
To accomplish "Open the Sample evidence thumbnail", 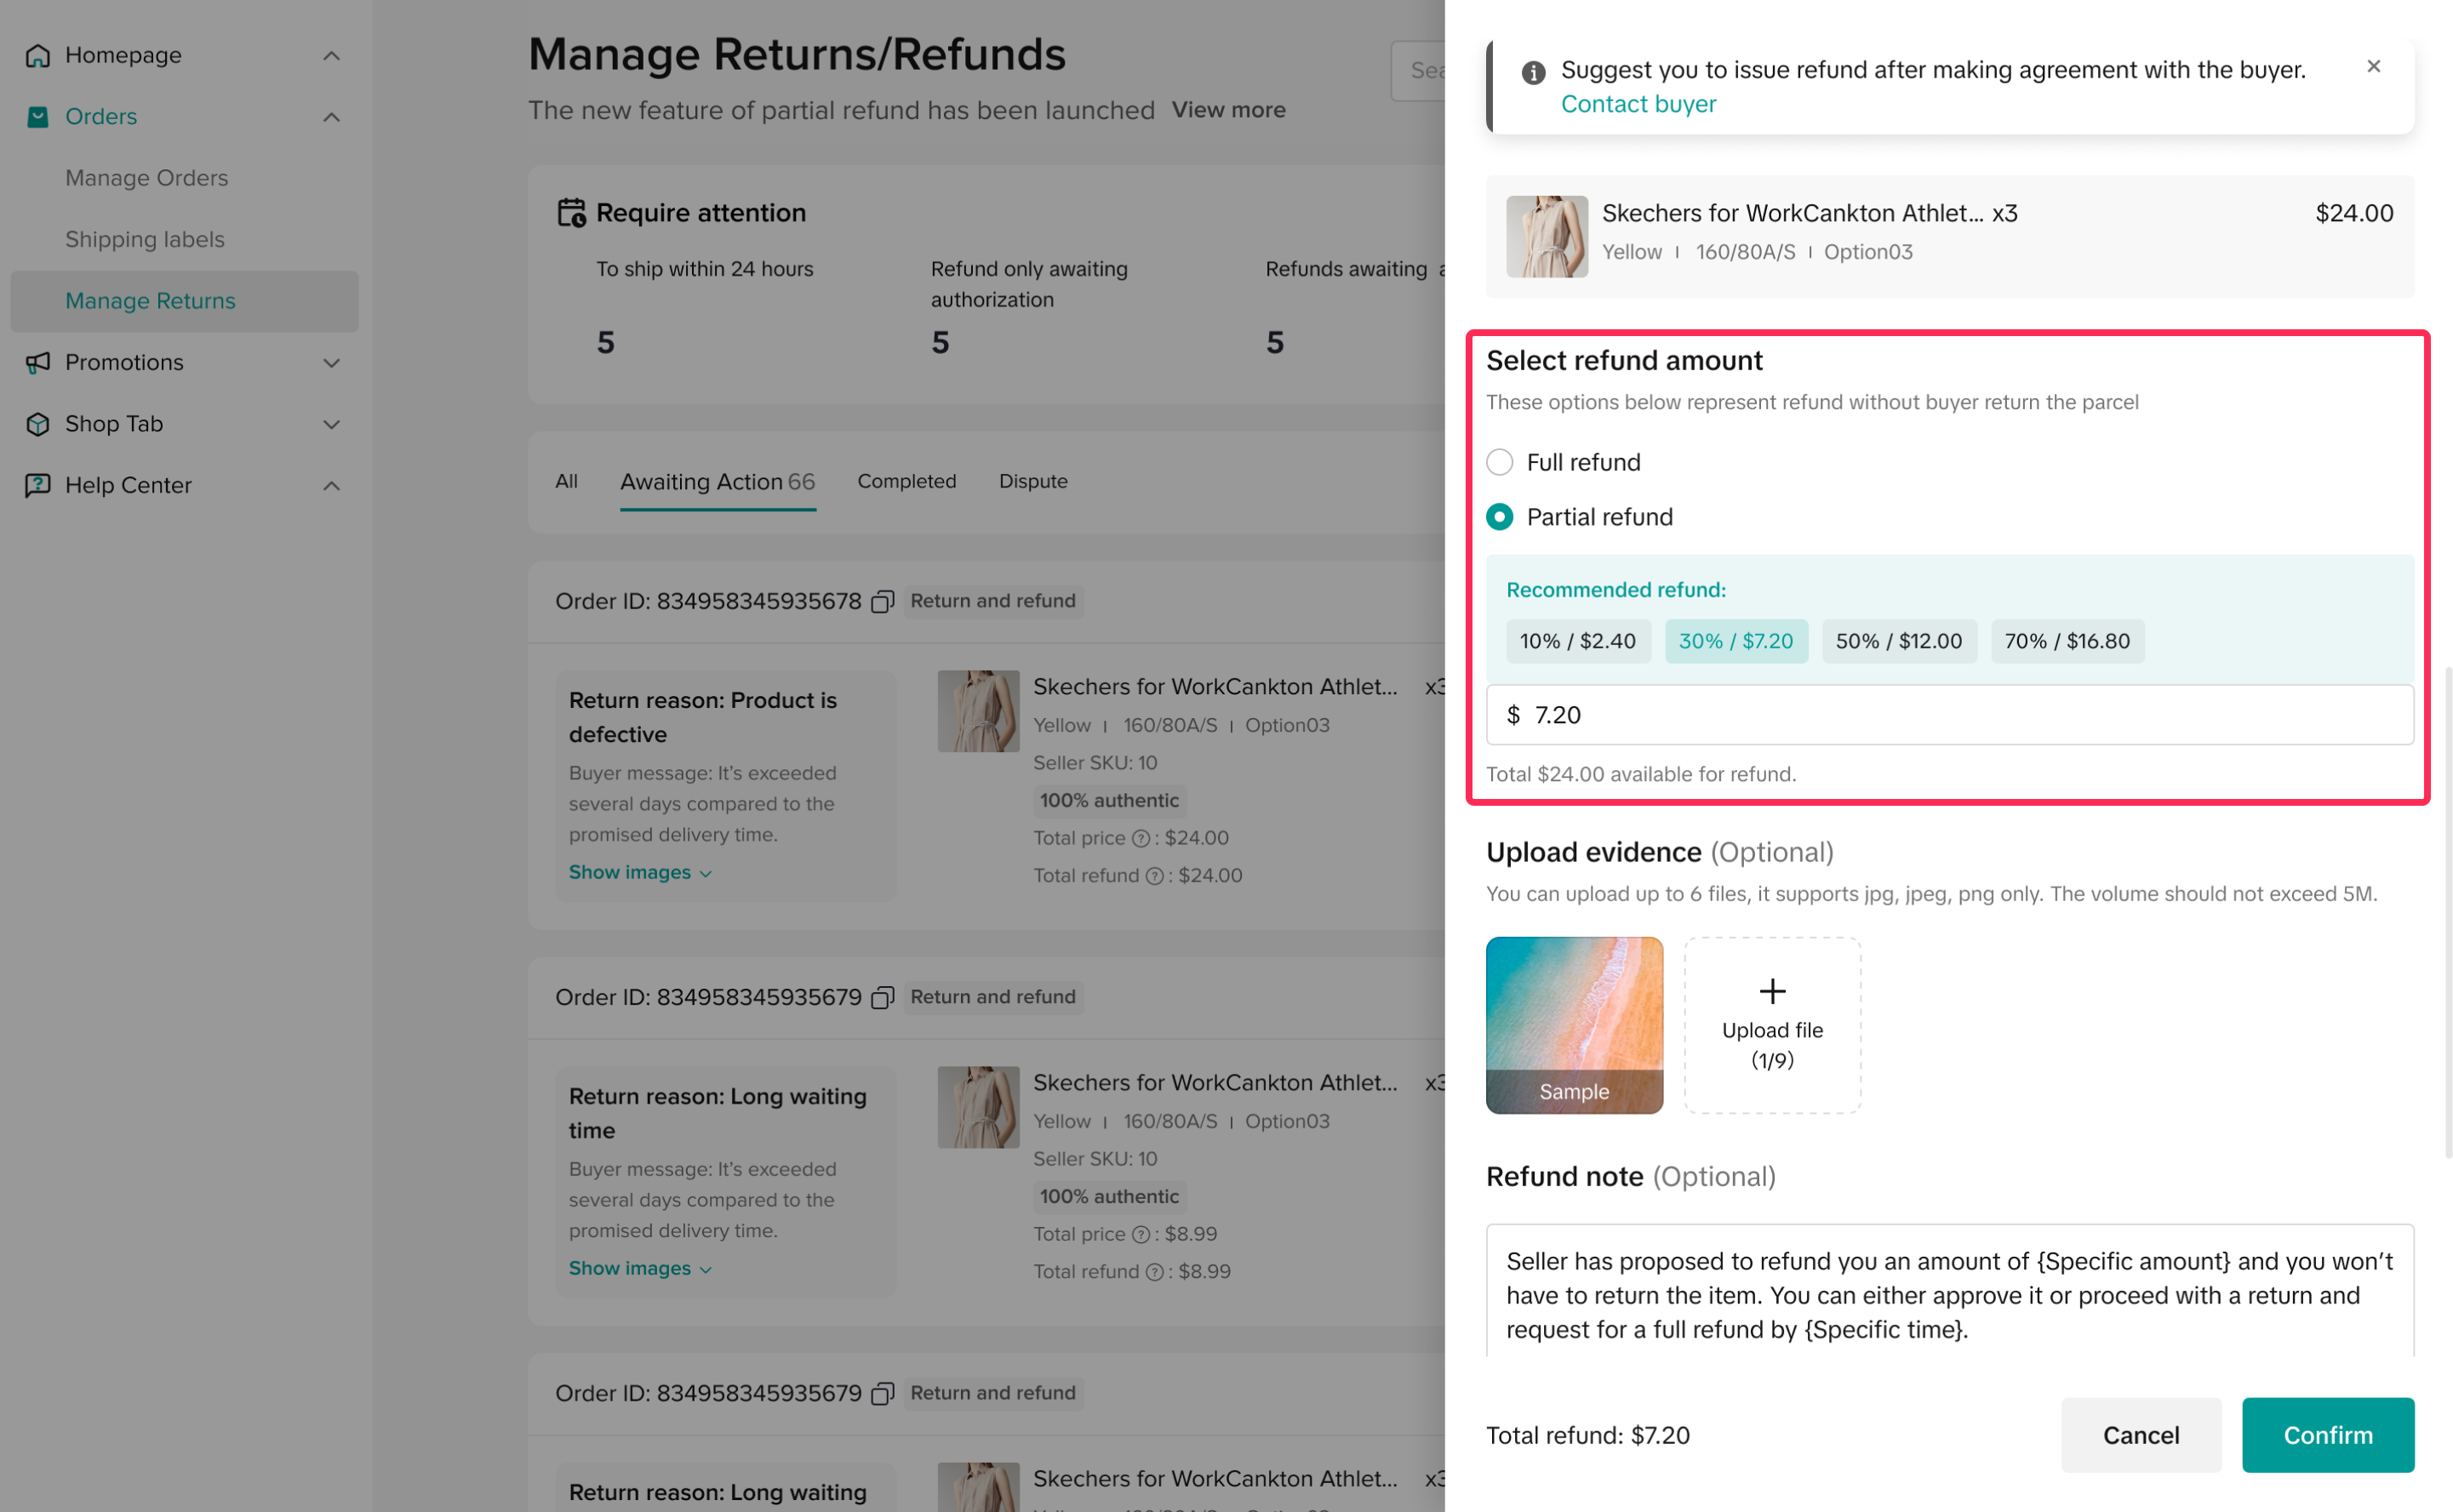I will tap(1574, 1025).
